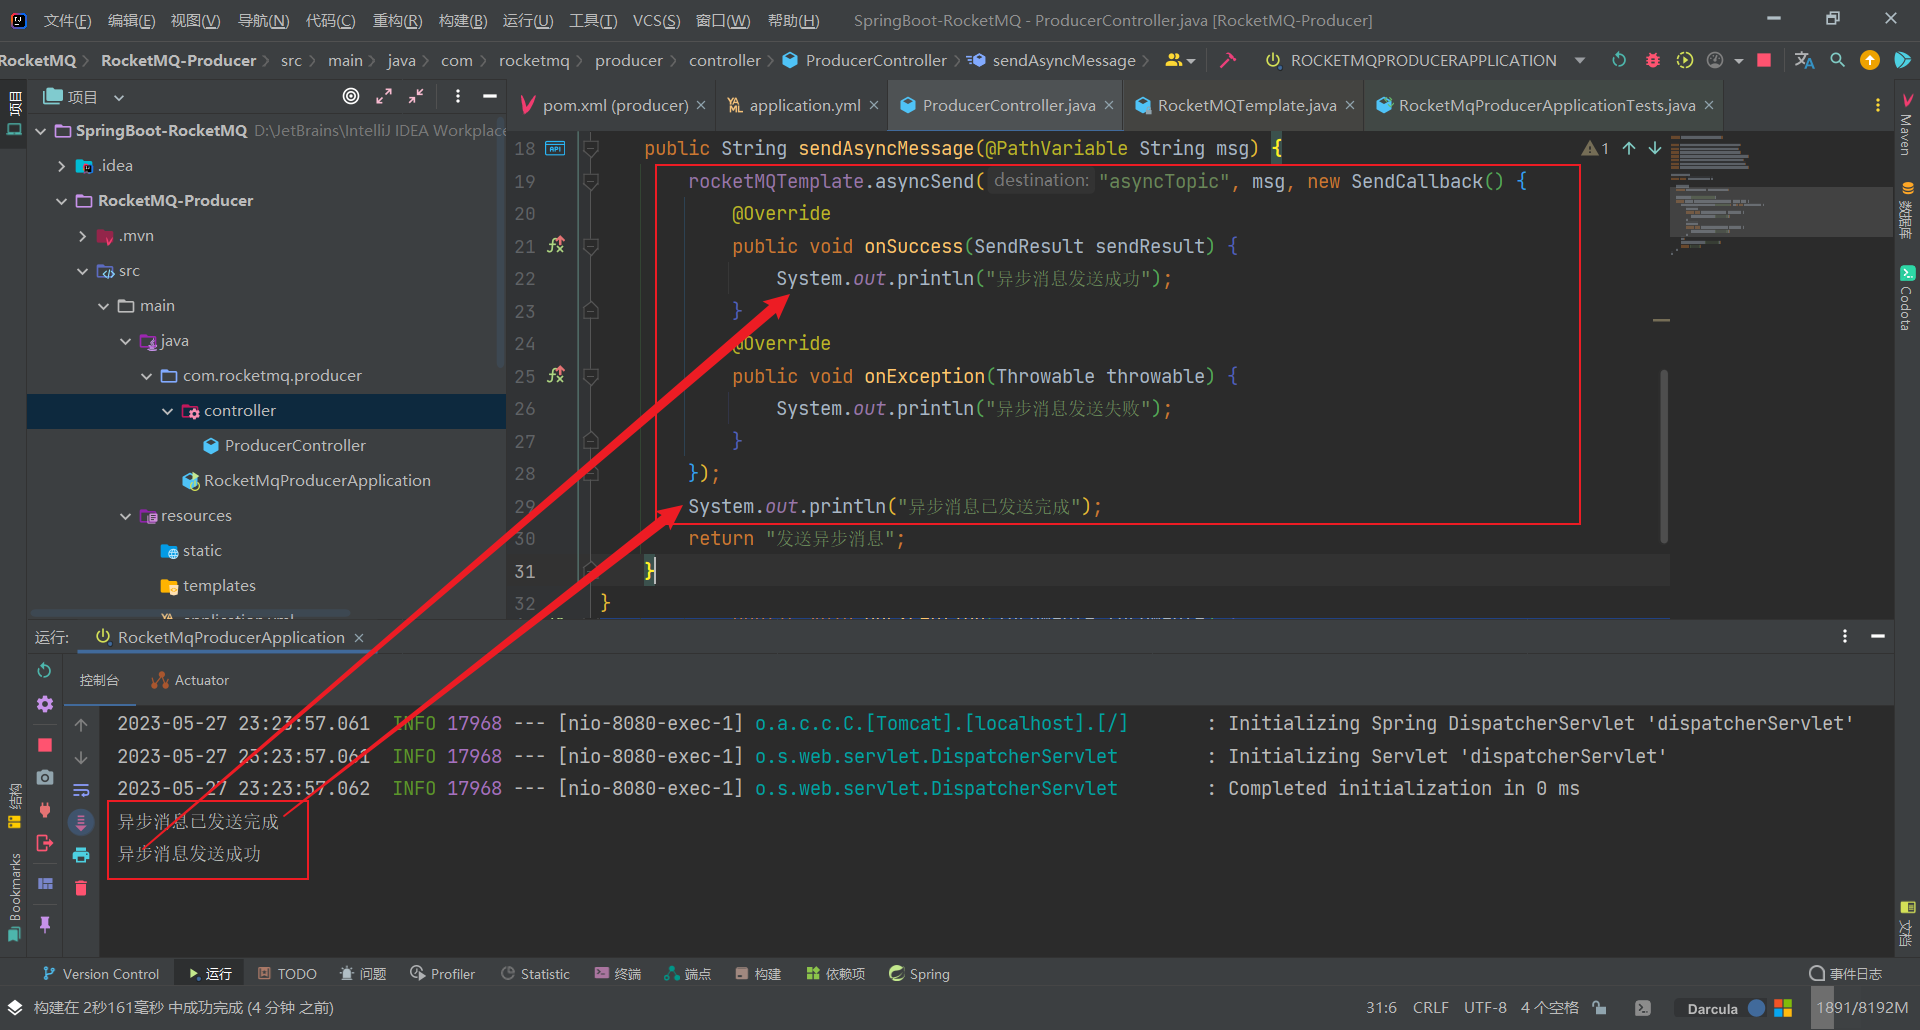The height and width of the screenshot is (1030, 1920).
Task: Run with coverage from the top toolbar
Action: pyautogui.click(x=1685, y=60)
